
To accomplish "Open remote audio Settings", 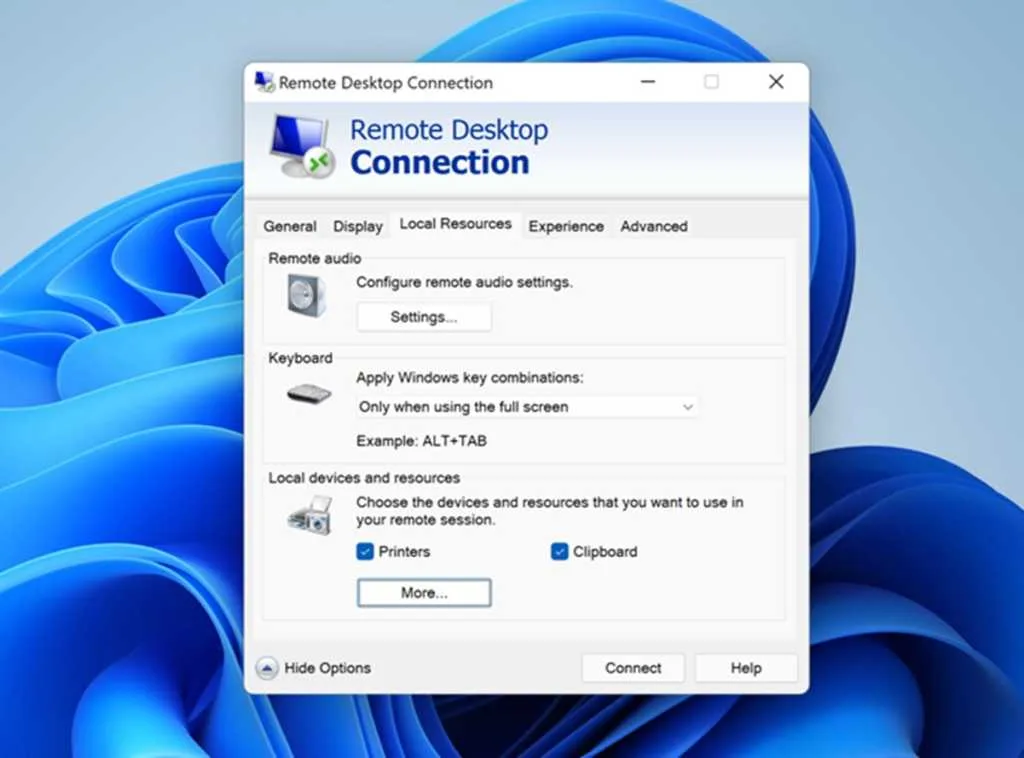I will [x=423, y=317].
